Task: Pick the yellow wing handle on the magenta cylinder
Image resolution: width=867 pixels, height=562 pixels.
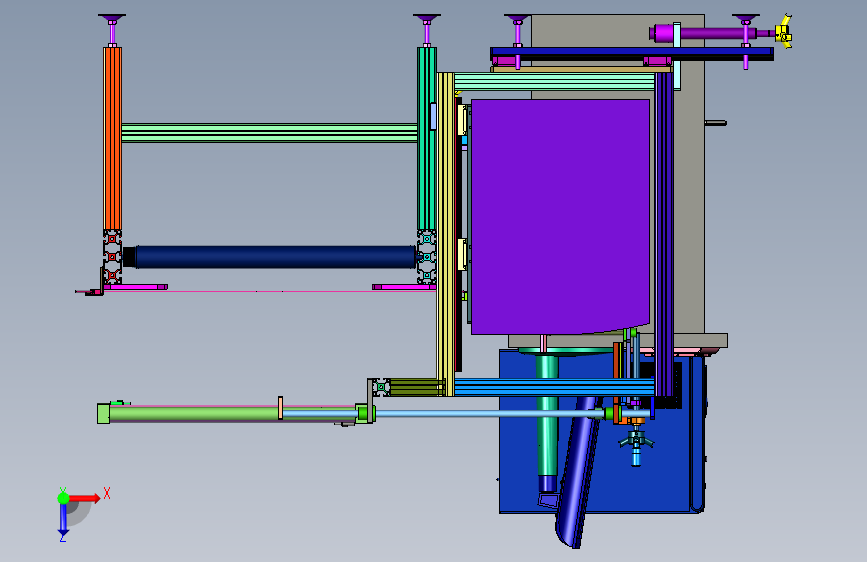Action: (784, 32)
